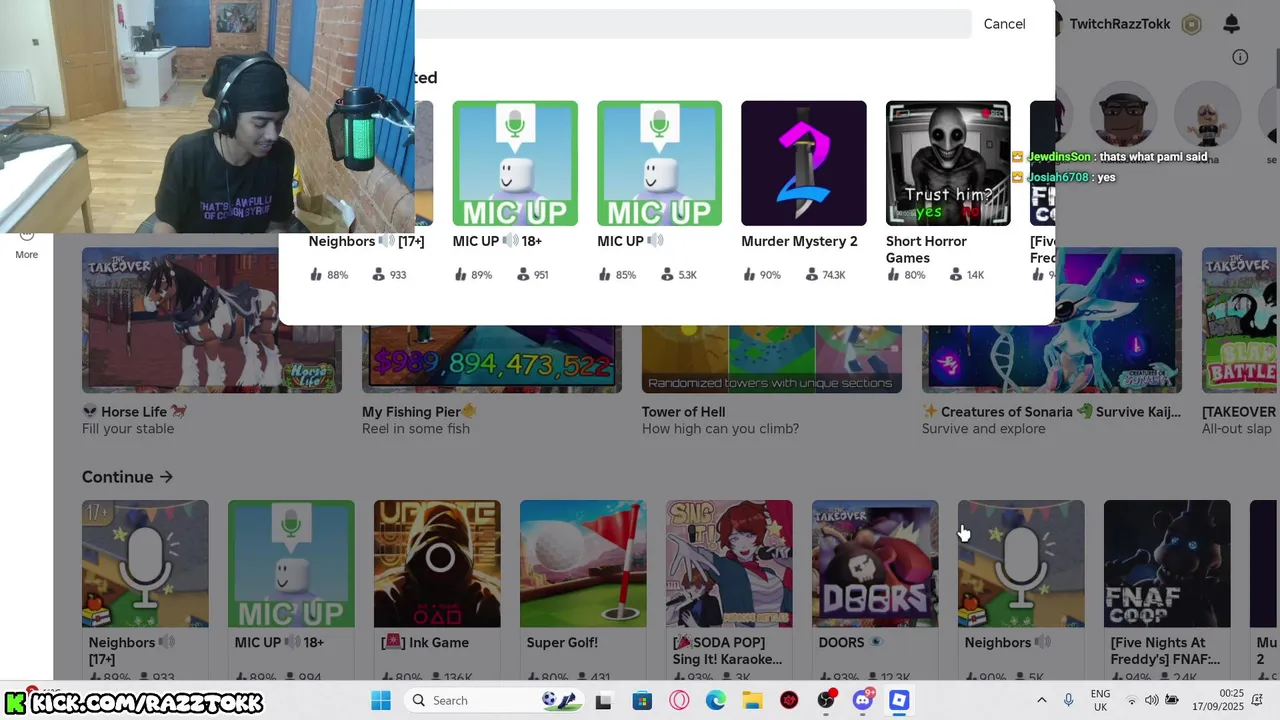1280x720 pixels.
Task: Open the Robux hexagon icon
Action: [1191, 24]
